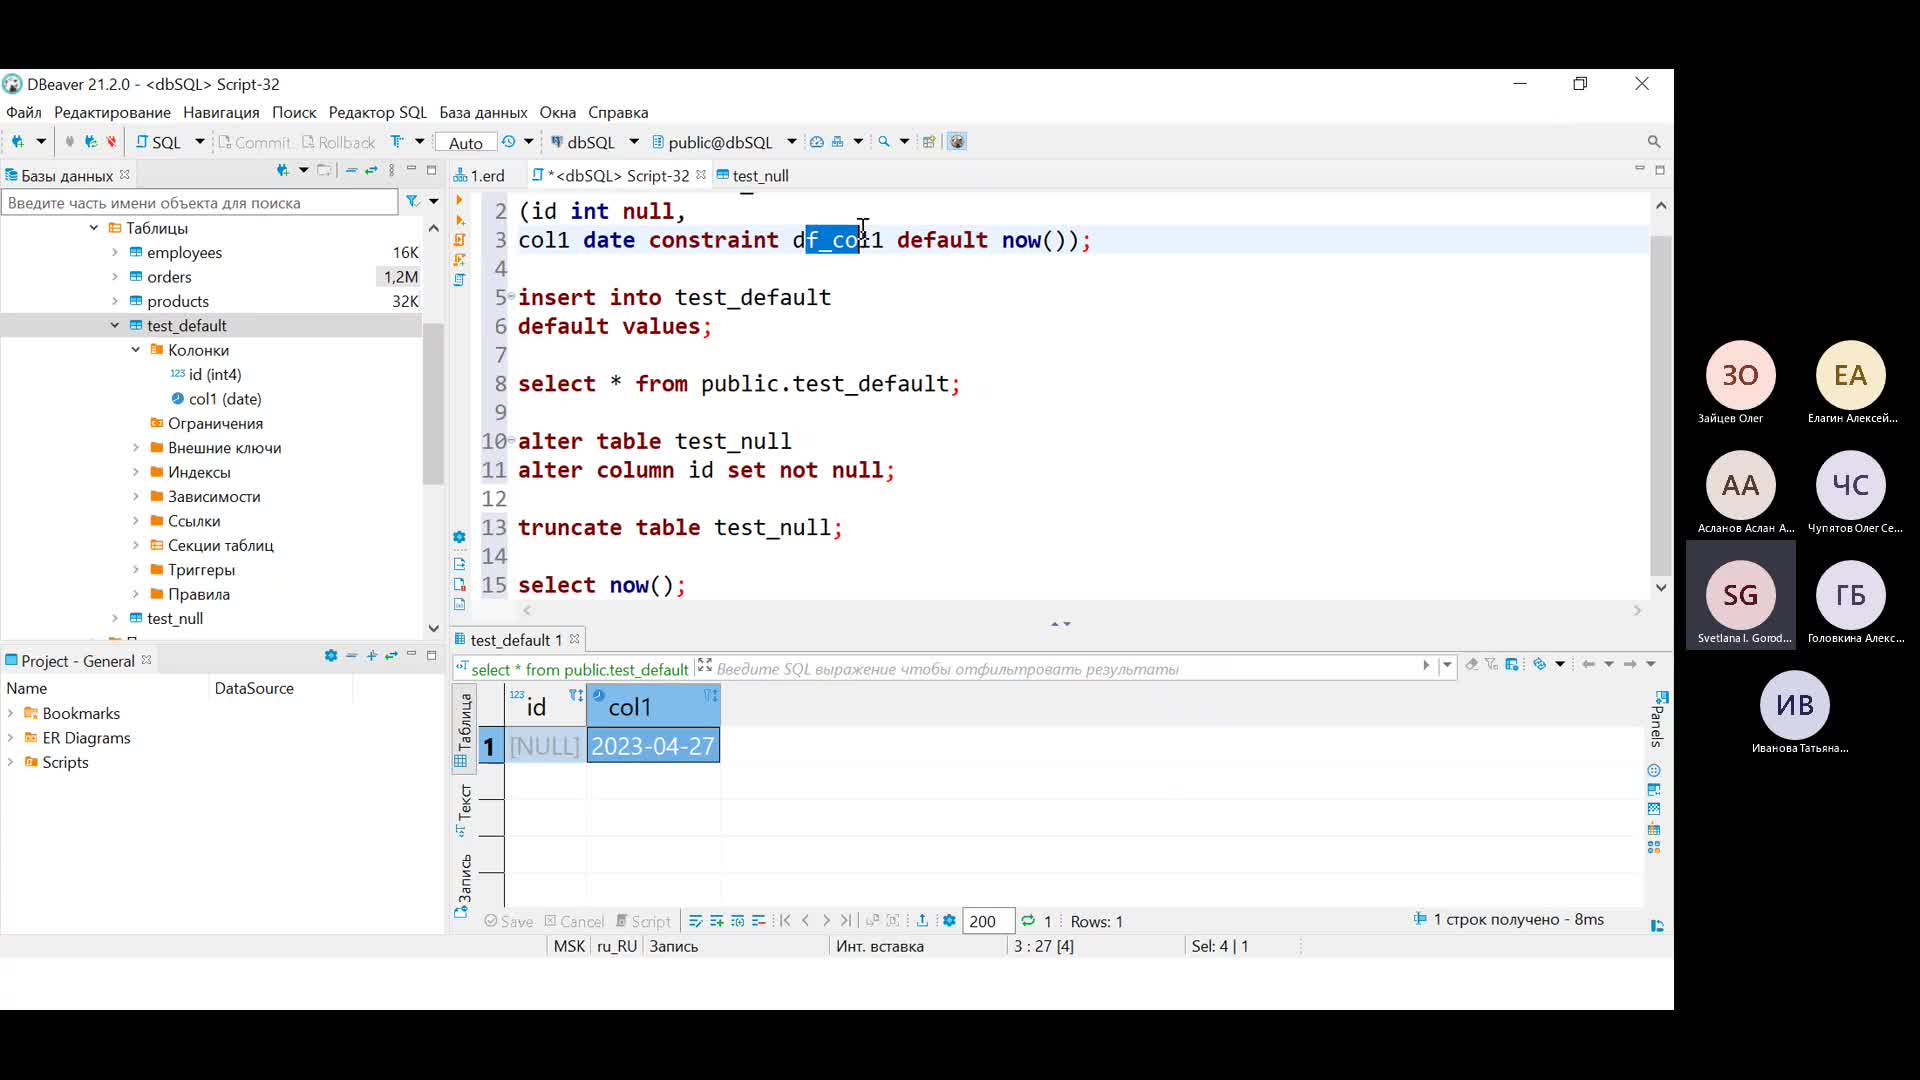Click the execute script icon in editor gutter
This screenshot has width=1920, height=1080.
point(460,240)
